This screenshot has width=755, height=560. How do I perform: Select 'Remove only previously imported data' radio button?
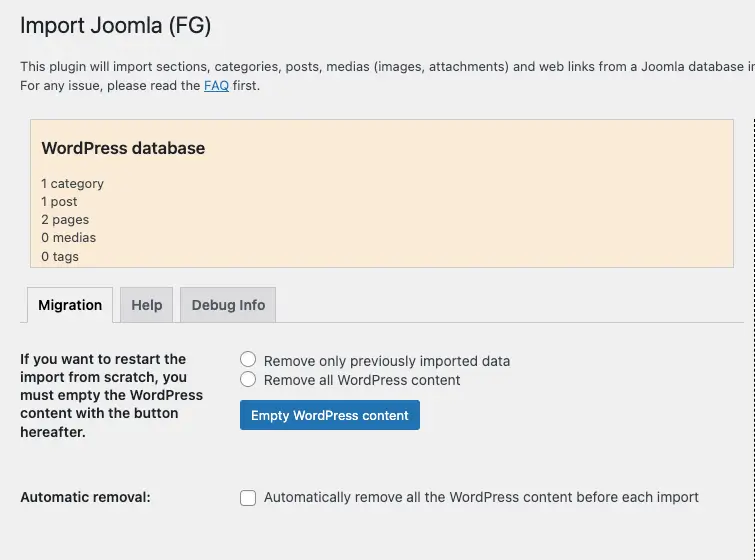pyautogui.click(x=248, y=360)
